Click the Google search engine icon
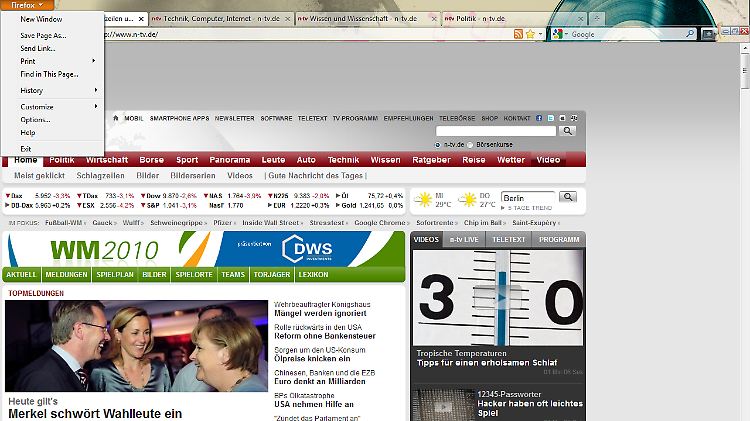The height and width of the screenshot is (421, 750). (x=556, y=34)
